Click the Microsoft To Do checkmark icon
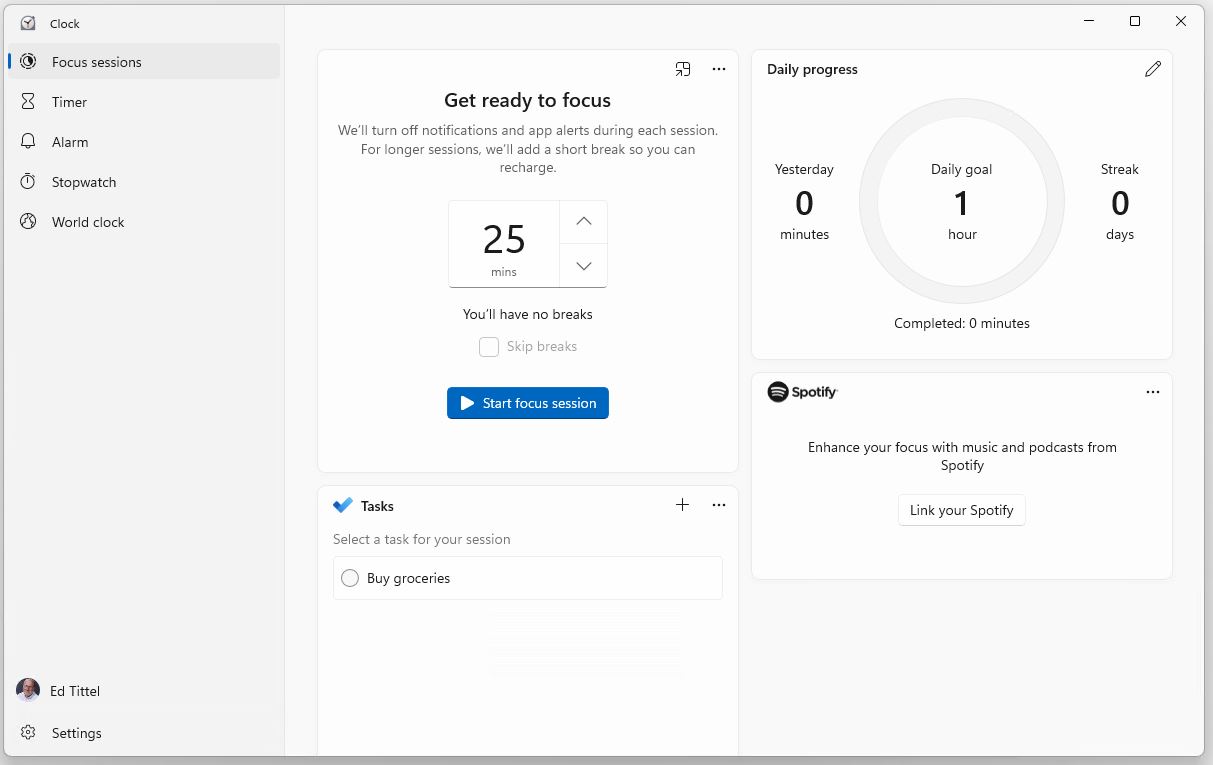Viewport: 1213px width, 765px height. pos(343,506)
